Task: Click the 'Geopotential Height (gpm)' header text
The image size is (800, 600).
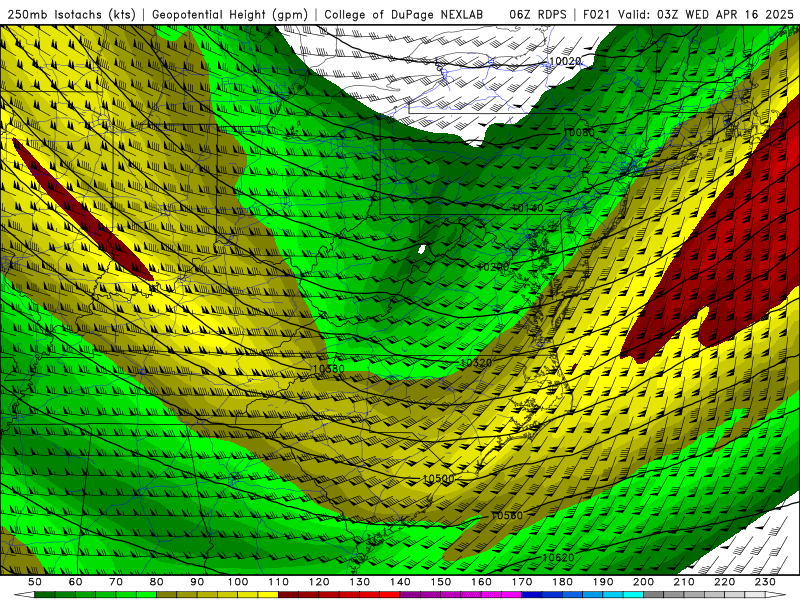Action: pos(230,14)
